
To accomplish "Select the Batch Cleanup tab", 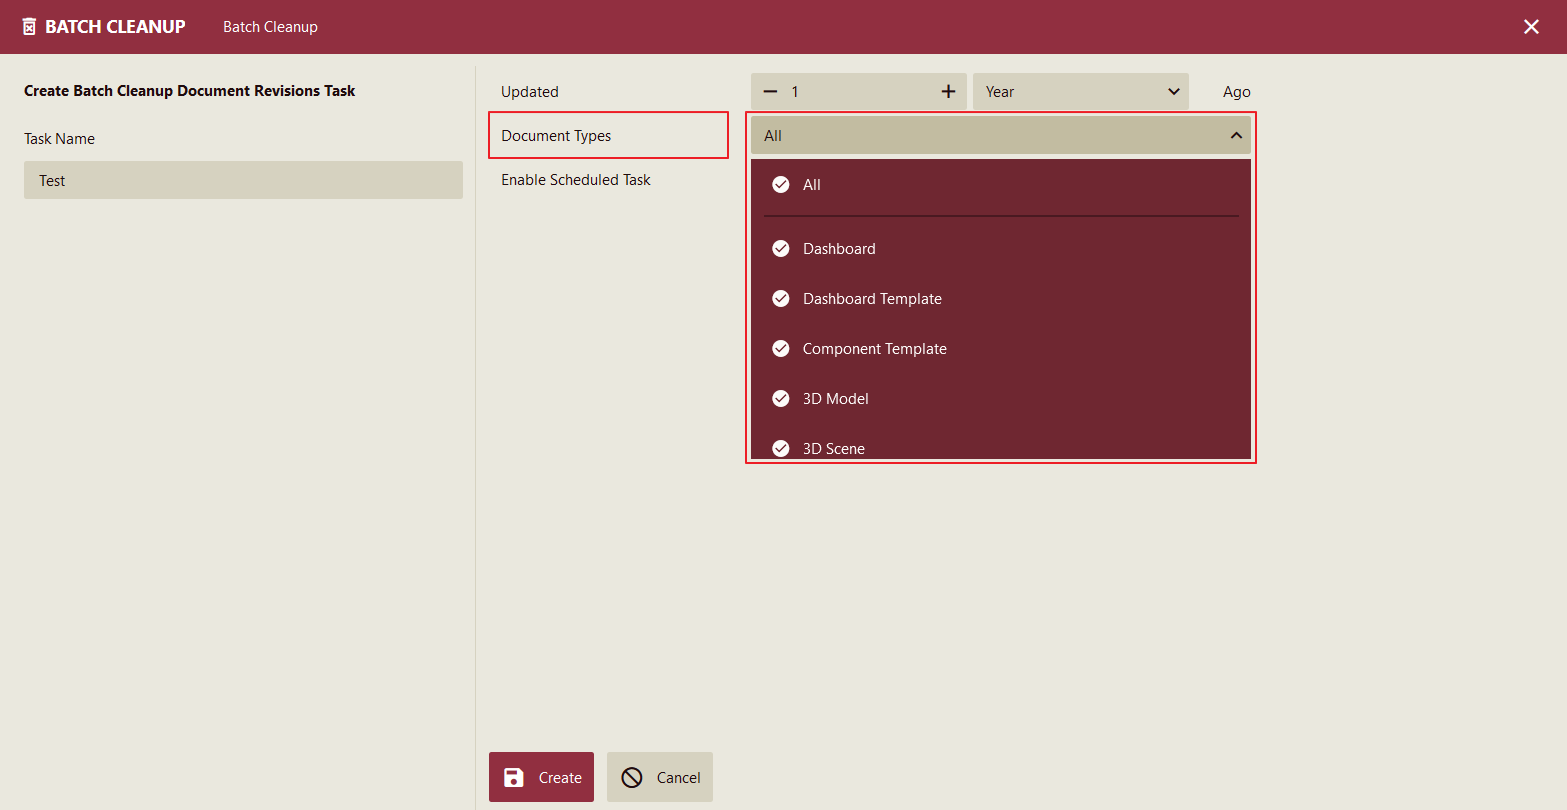I will click(x=270, y=27).
